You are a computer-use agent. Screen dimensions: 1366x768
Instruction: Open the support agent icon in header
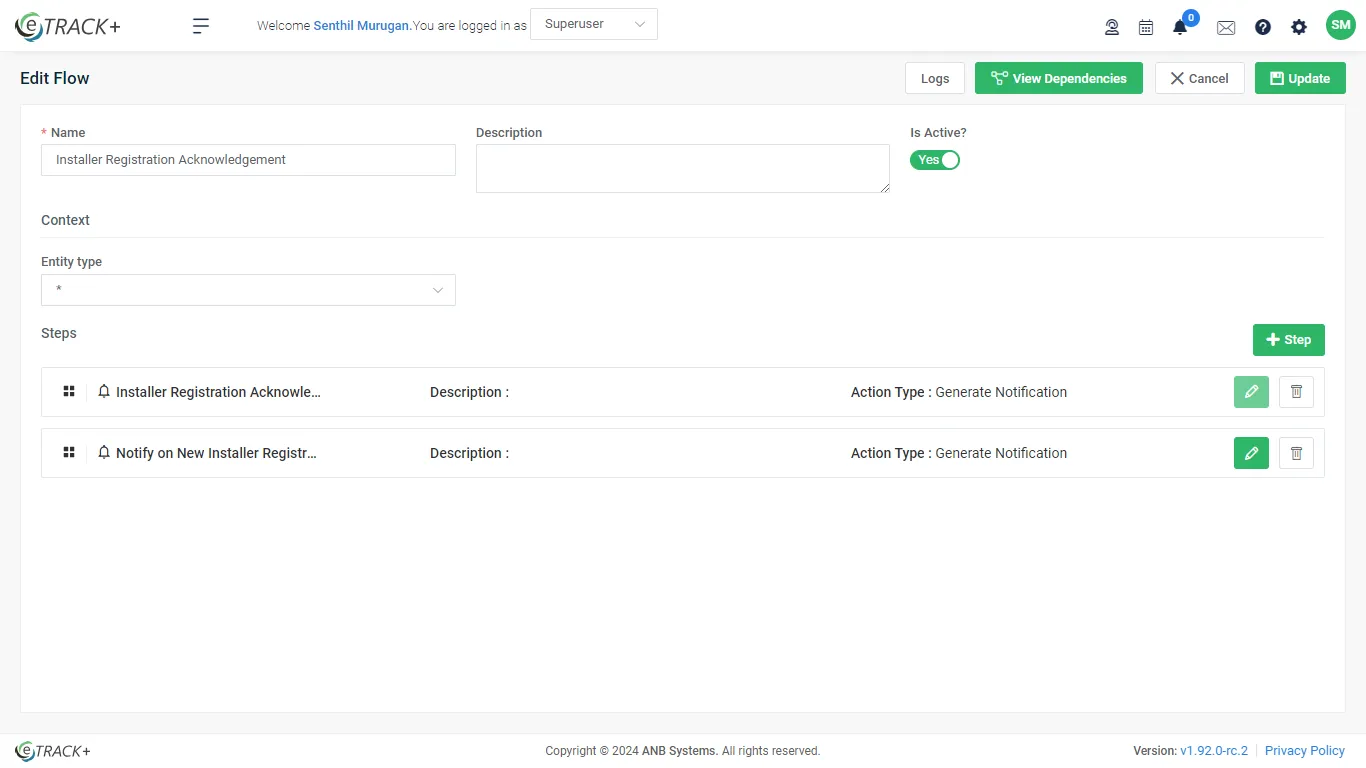point(1111,27)
